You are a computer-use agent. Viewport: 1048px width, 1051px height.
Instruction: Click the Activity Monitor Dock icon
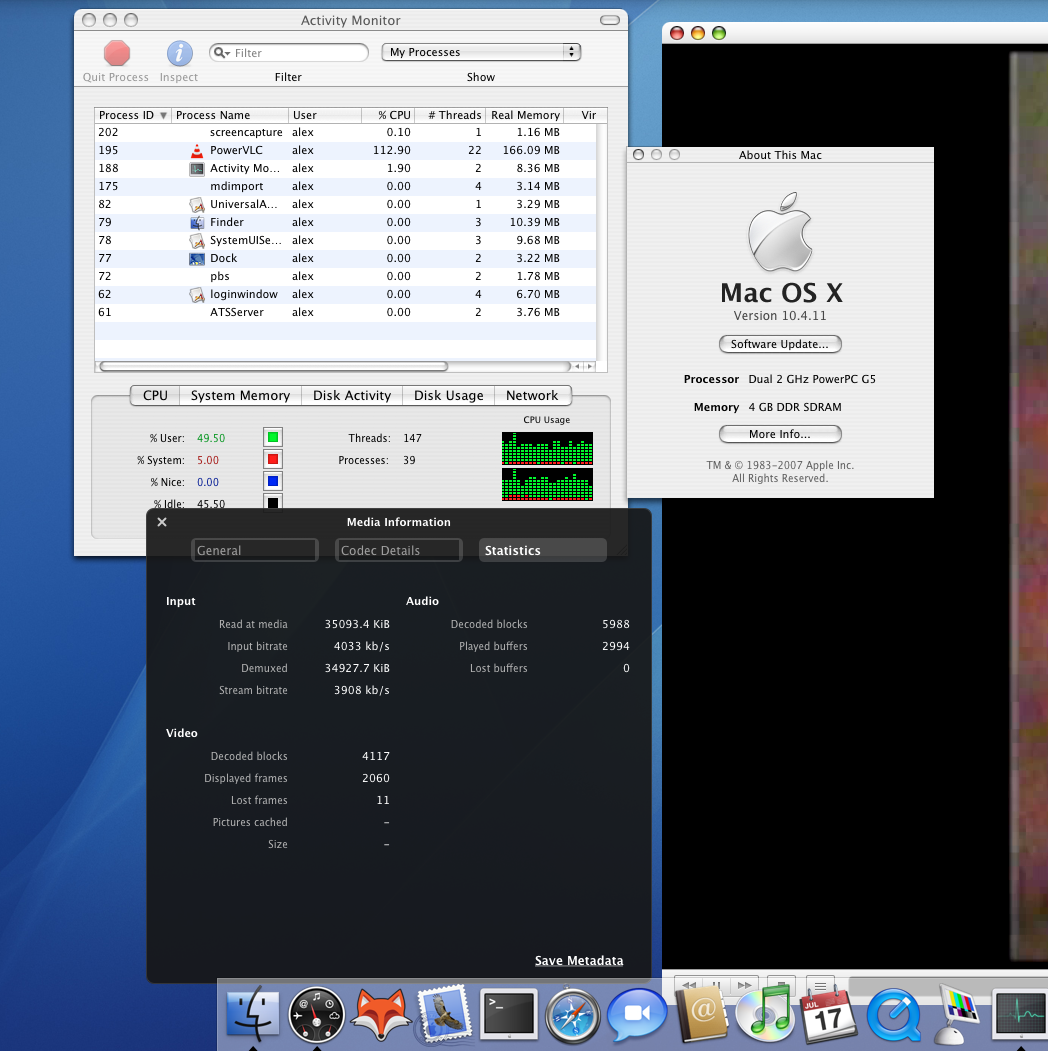pos(1020,1013)
